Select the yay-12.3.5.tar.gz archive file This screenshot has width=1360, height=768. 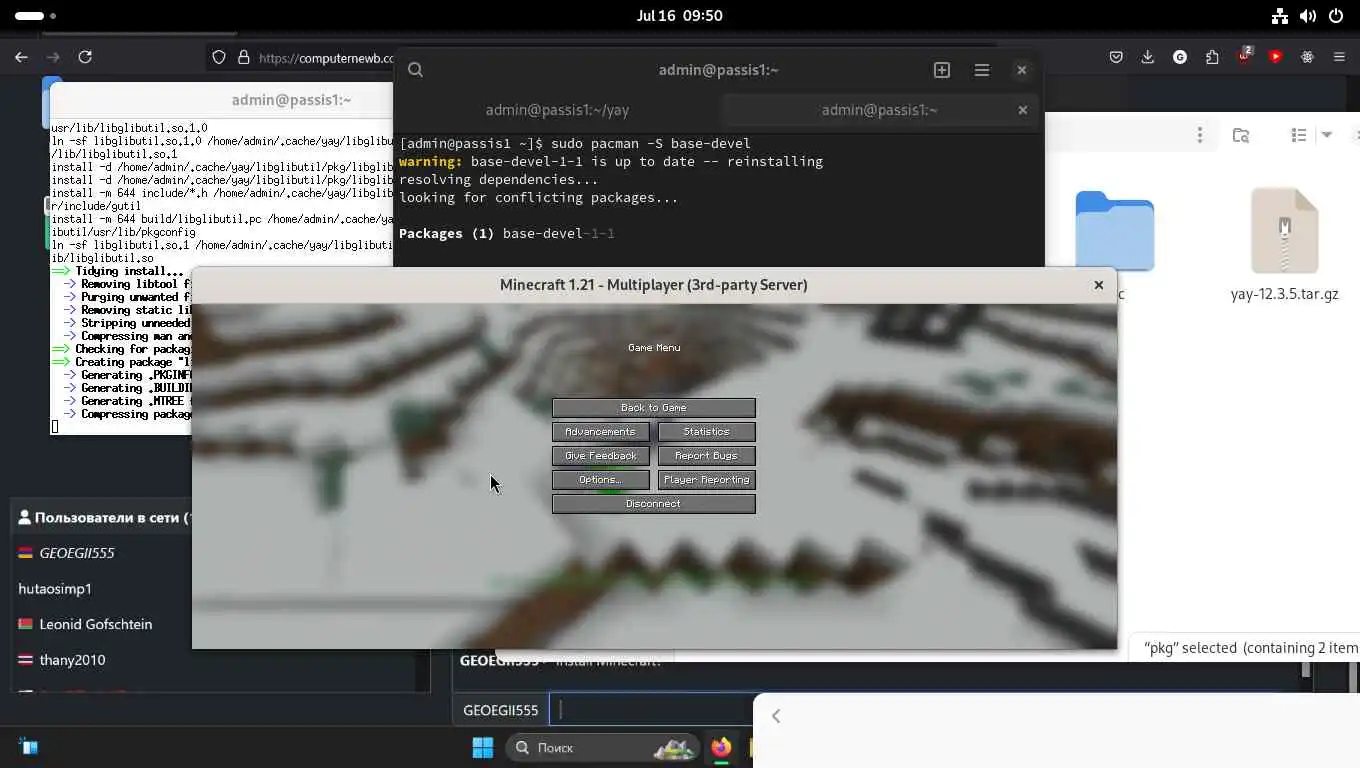[1284, 245]
